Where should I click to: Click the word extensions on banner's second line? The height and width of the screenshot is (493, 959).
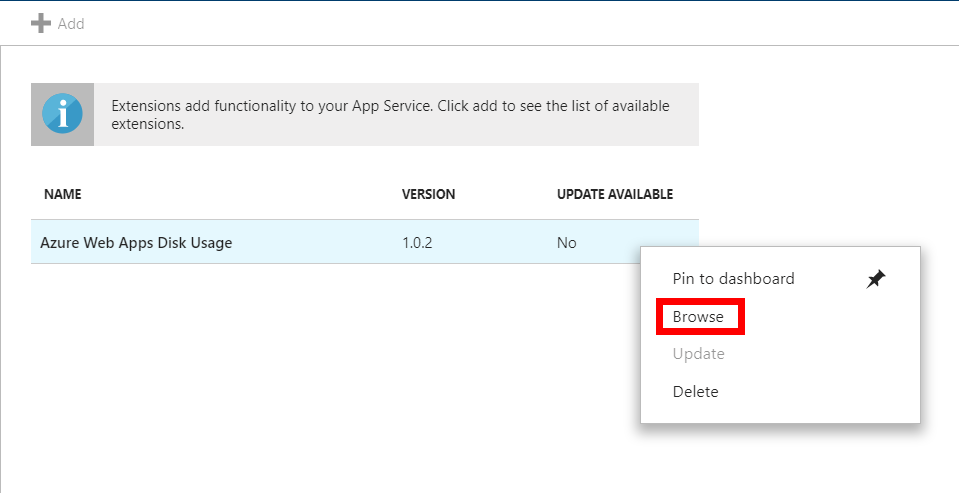(x=148, y=125)
